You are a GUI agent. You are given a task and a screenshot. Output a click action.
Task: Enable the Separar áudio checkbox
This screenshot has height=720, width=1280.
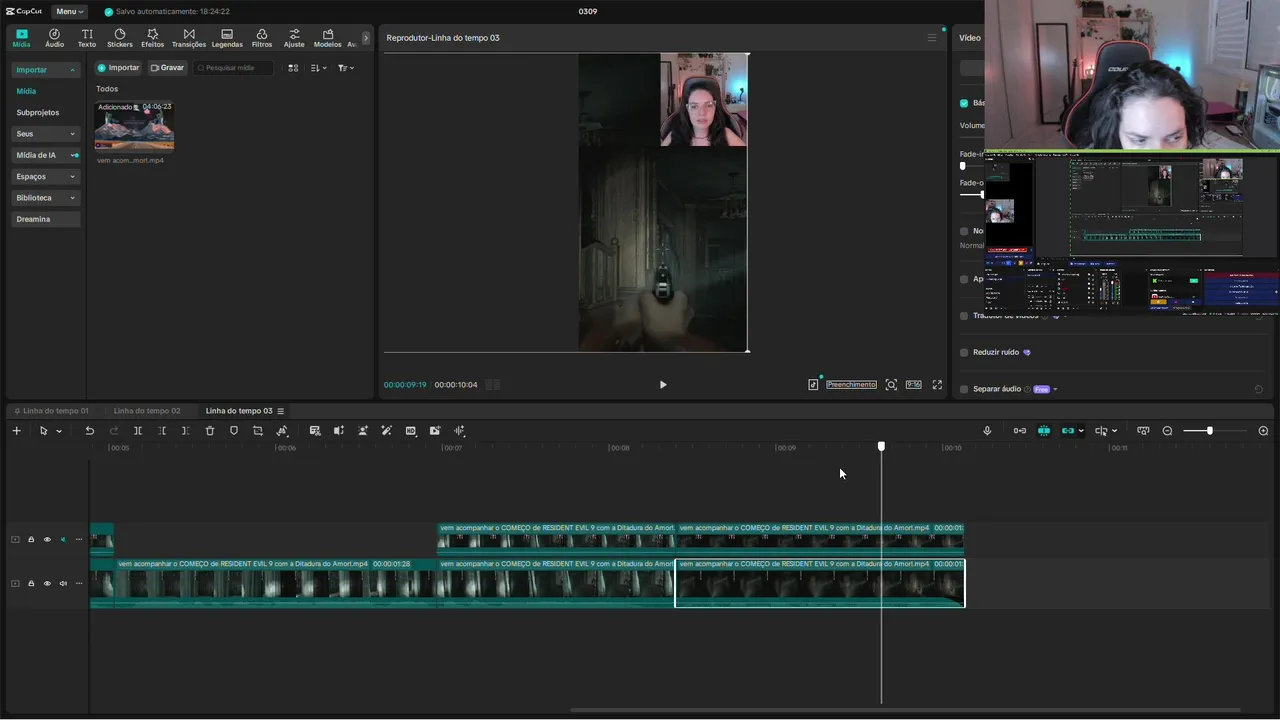pyautogui.click(x=964, y=389)
